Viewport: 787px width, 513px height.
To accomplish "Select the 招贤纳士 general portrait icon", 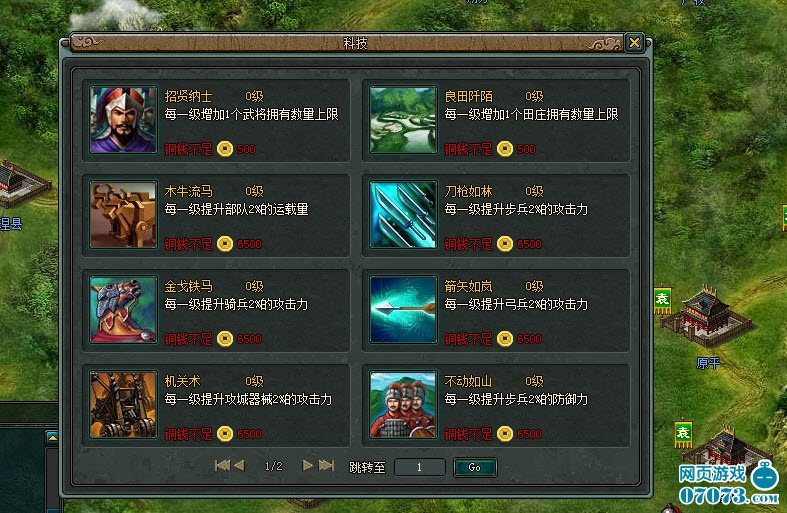I will pos(123,119).
